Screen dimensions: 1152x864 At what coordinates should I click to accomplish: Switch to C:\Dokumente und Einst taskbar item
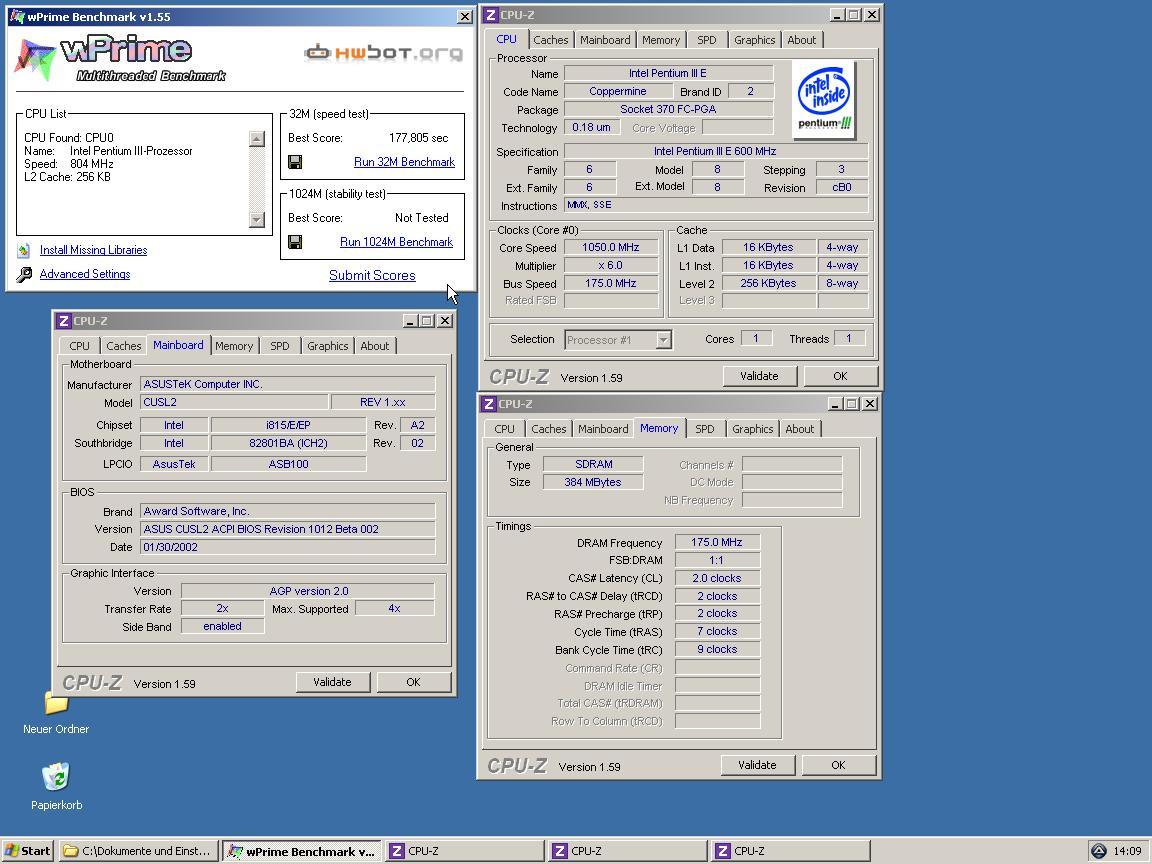click(x=138, y=851)
